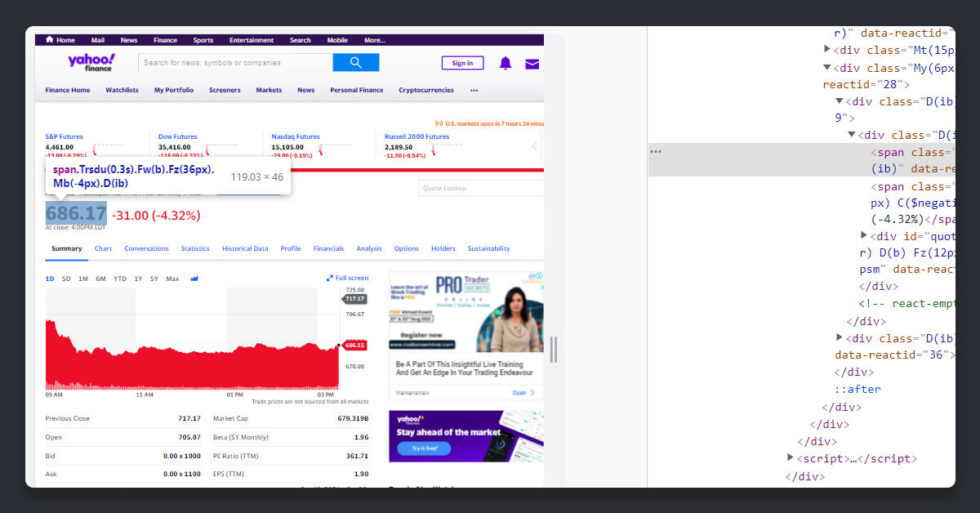
Task: Select the 6M chart range
Action: point(101,279)
